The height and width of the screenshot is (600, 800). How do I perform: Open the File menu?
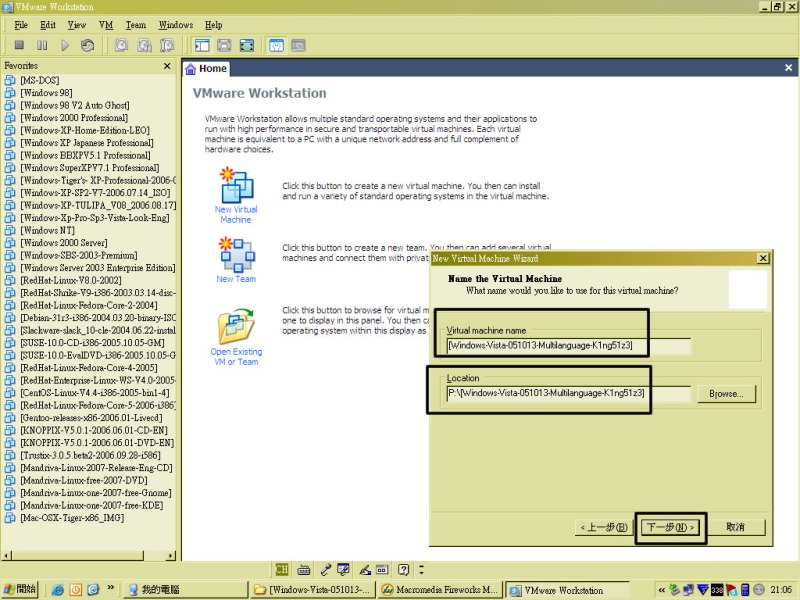pos(21,25)
